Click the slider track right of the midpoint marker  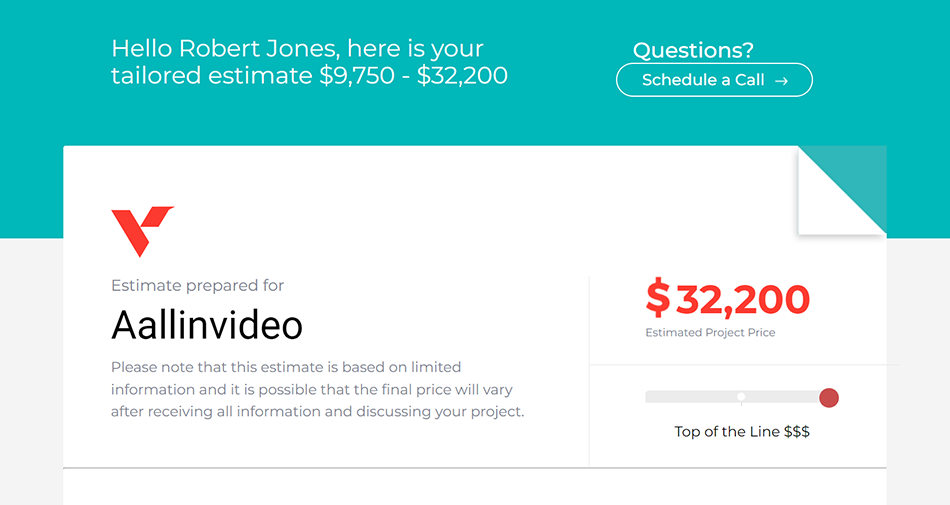(x=785, y=397)
